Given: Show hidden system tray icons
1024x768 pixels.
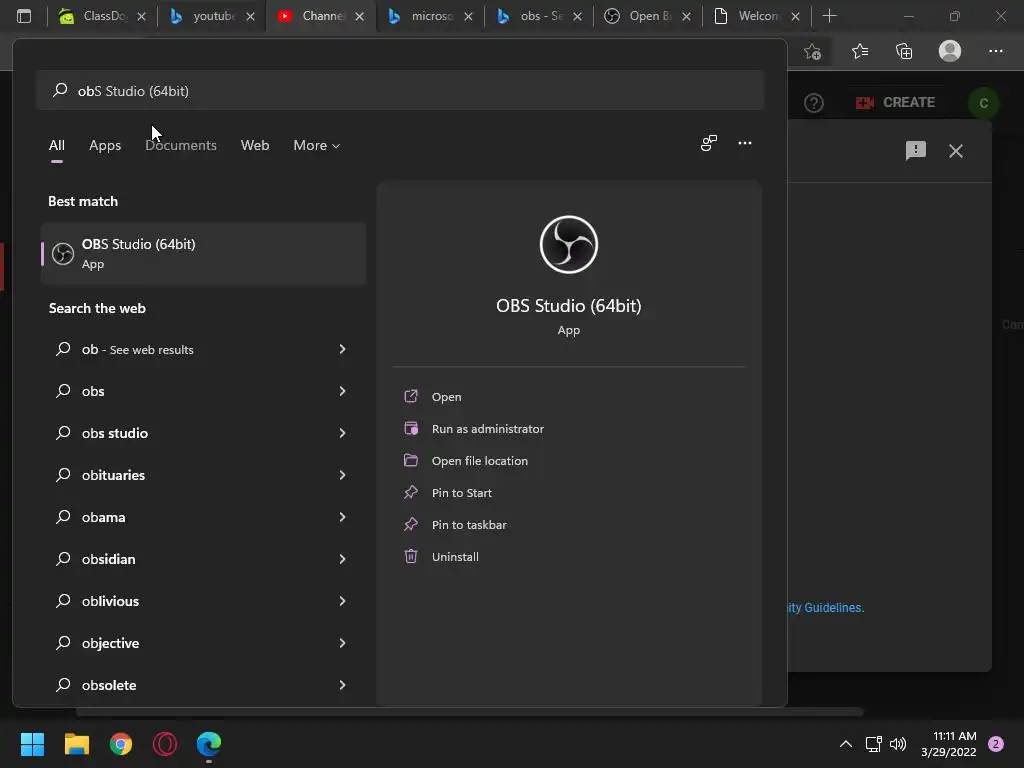Looking at the screenshot, I should [846, 744].
